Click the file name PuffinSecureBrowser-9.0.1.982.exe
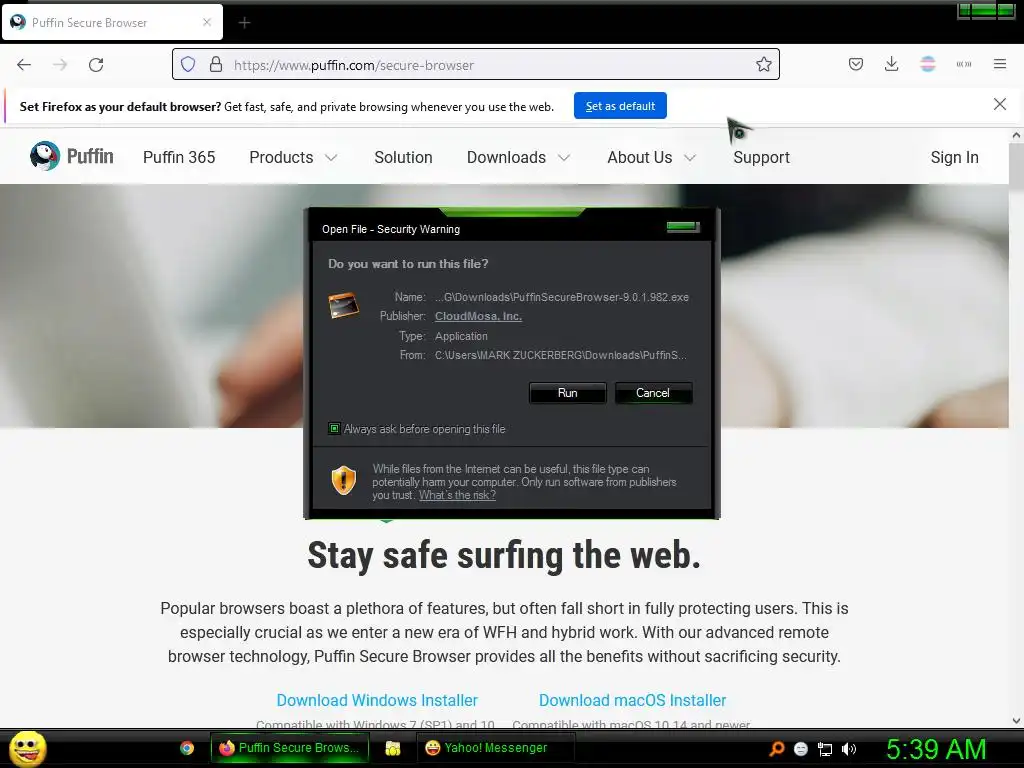1024x768 pixels. 600,297
